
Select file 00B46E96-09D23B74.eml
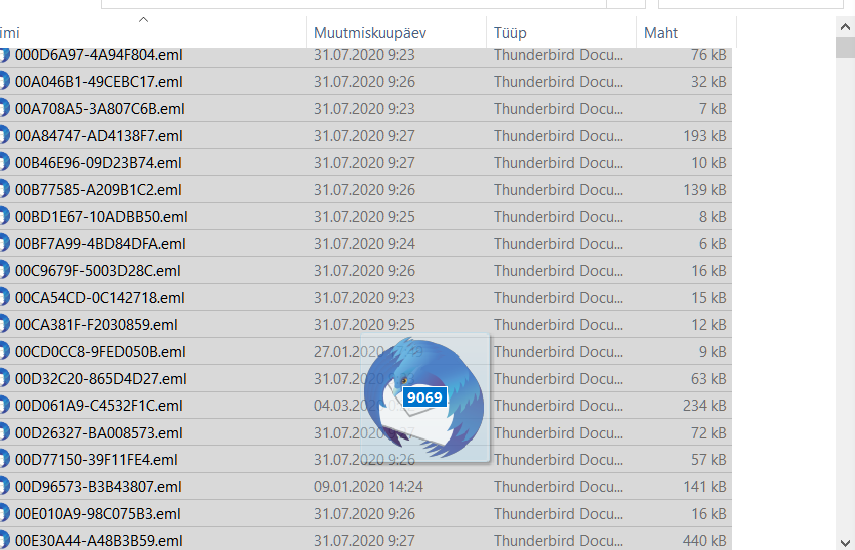pyautogui.click(x=98, y=162)
